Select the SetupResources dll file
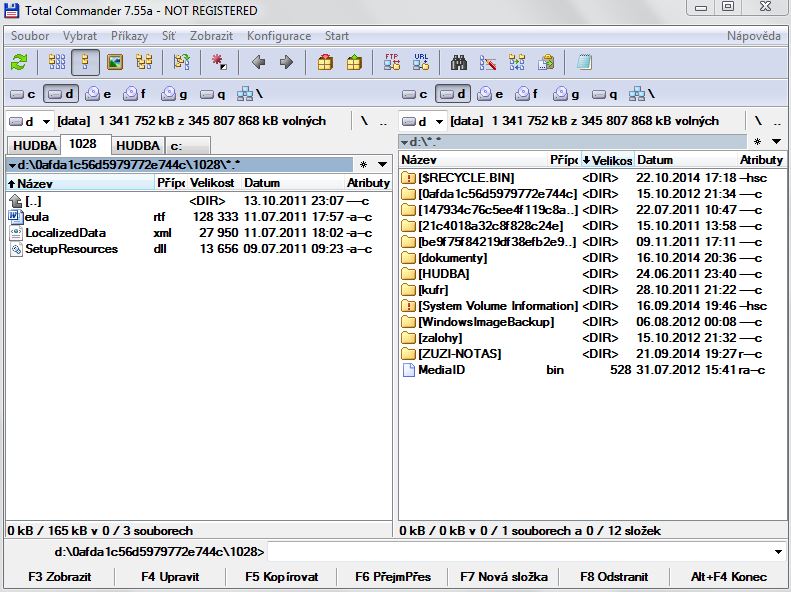This screenshot has width=791, height=592. coord(199,249)
